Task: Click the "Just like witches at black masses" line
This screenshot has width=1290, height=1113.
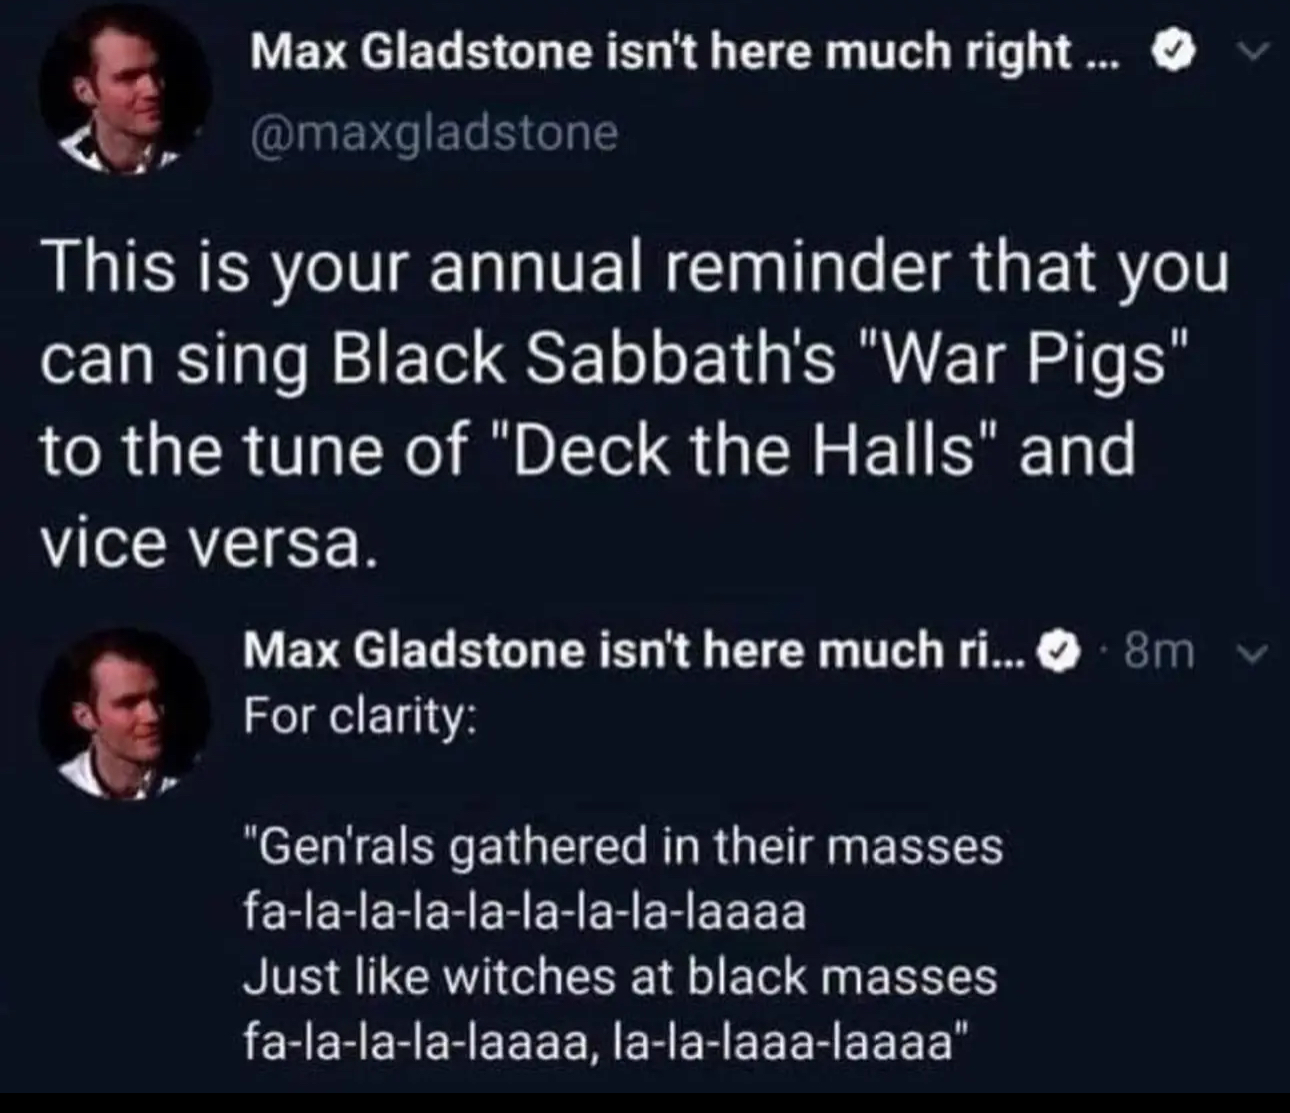Action: click(620, 976)
